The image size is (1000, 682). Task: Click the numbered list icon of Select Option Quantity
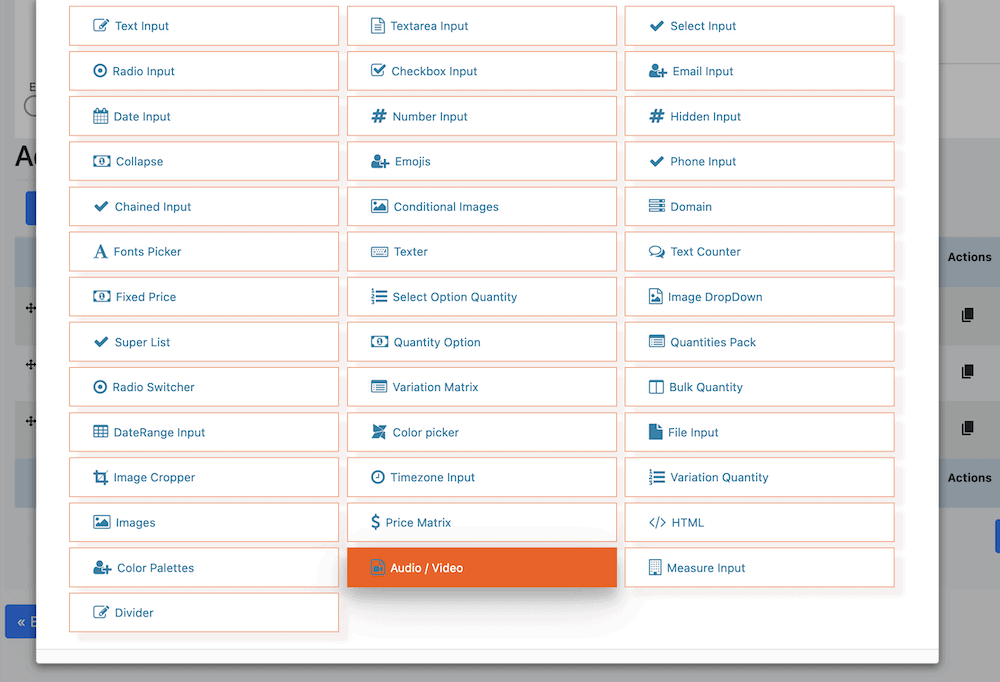pyautogui.click(x=379, y=296)
